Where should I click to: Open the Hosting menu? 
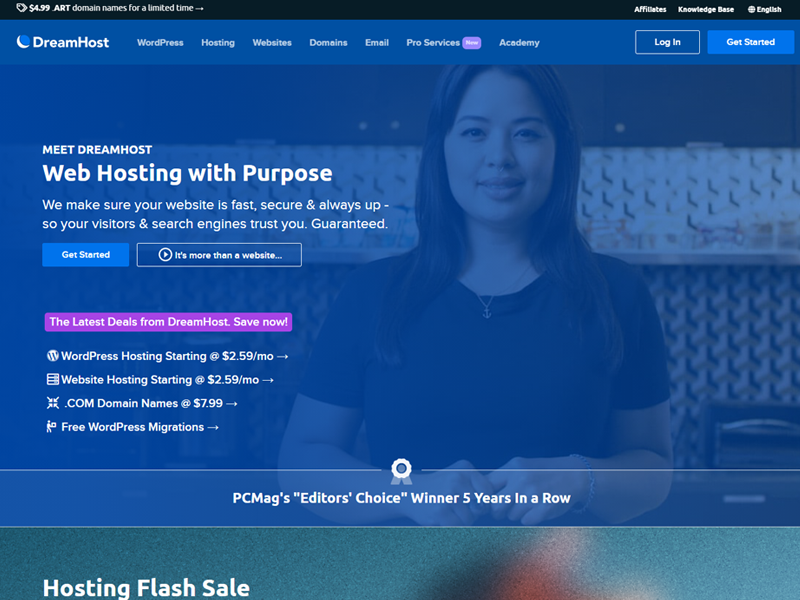coord(218,42)
